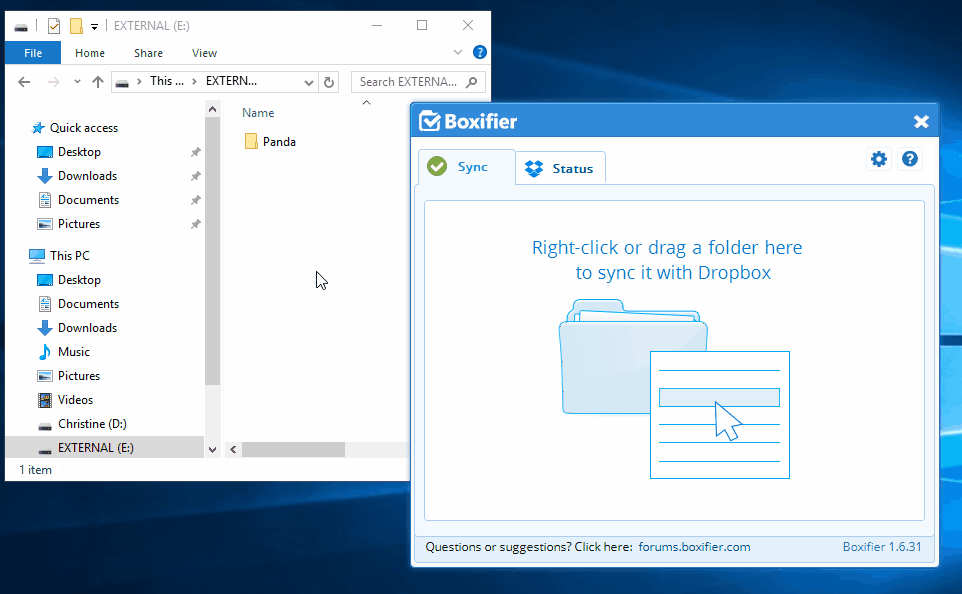The width and height of the screenshot is (962, 594).
Task: Click the pin icon beside Documents
Action: click(195, 200)
